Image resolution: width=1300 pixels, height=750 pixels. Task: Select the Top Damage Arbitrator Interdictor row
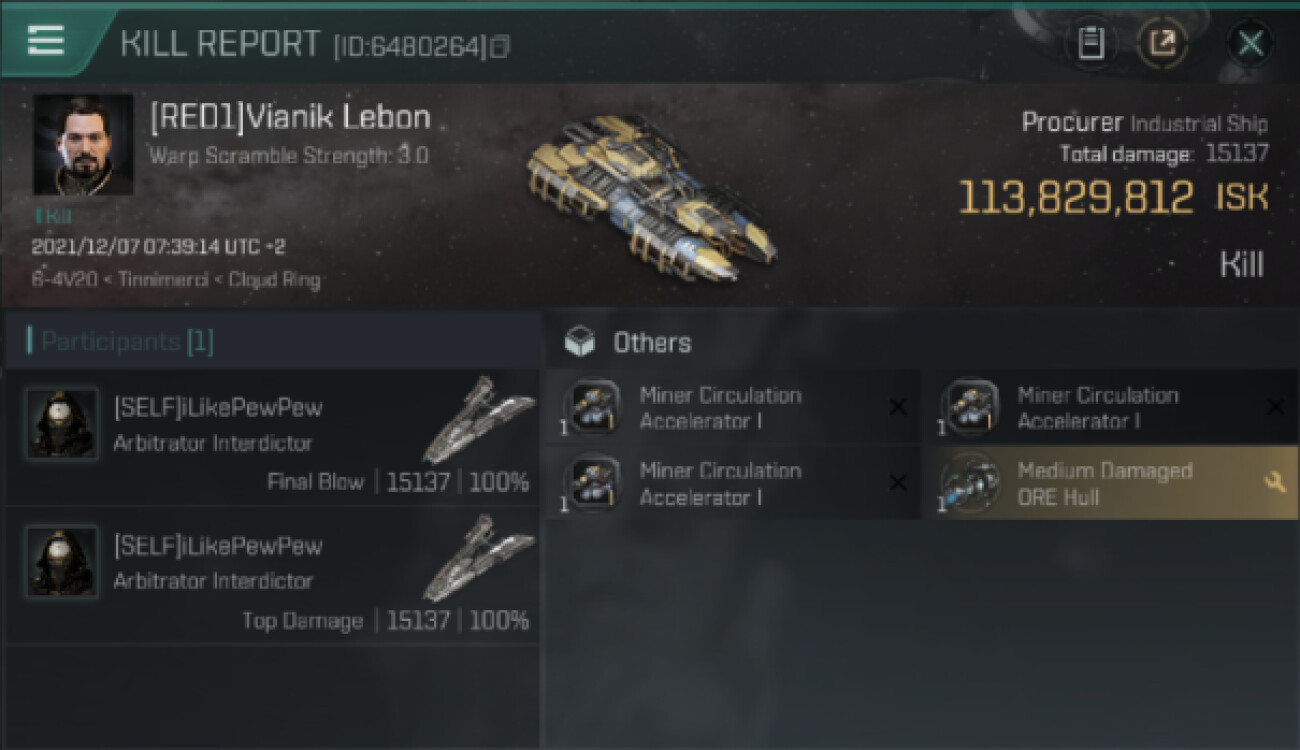(272, 575)
